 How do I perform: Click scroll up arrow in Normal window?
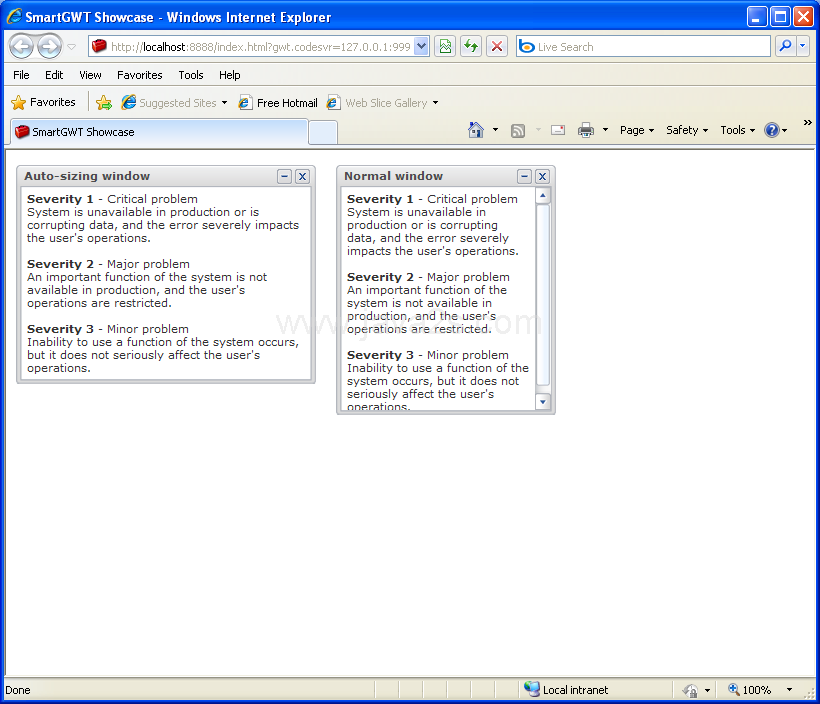point(543,196)
